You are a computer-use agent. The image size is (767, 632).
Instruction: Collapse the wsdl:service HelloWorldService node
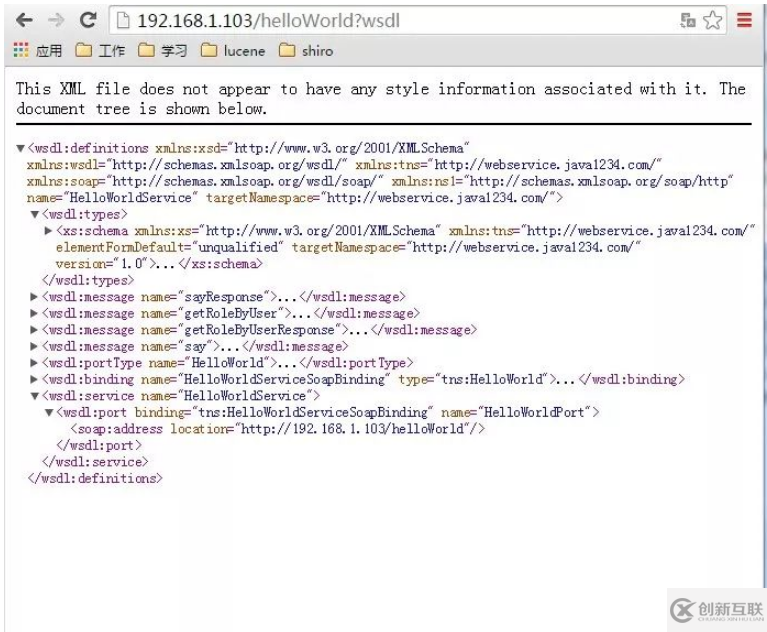tap(35, 396)
